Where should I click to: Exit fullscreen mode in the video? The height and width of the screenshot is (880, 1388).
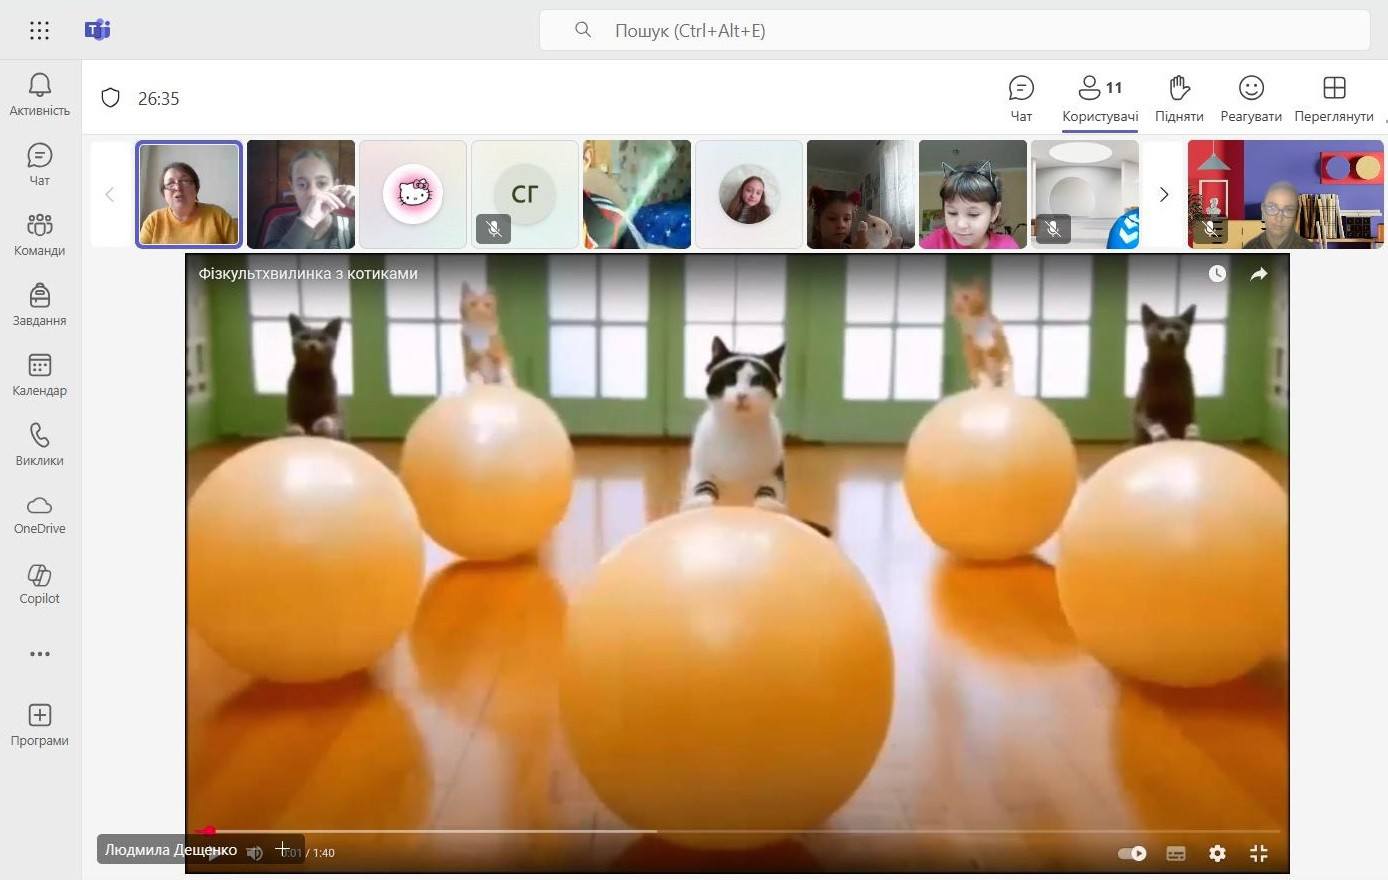(x=1259, y=853)
